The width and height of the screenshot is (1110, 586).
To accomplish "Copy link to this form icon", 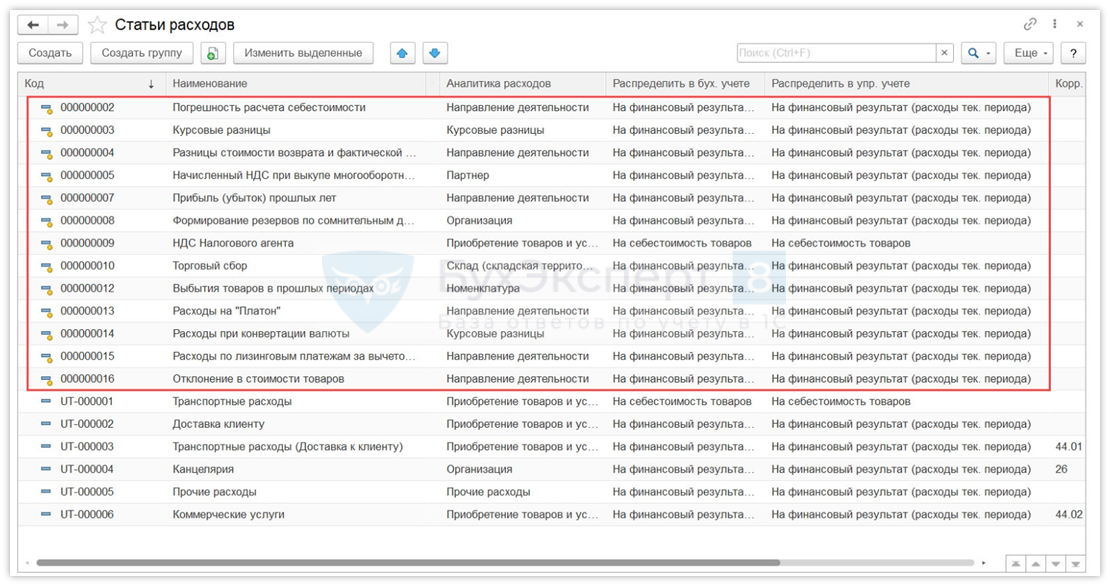I will pos(1030,24).
